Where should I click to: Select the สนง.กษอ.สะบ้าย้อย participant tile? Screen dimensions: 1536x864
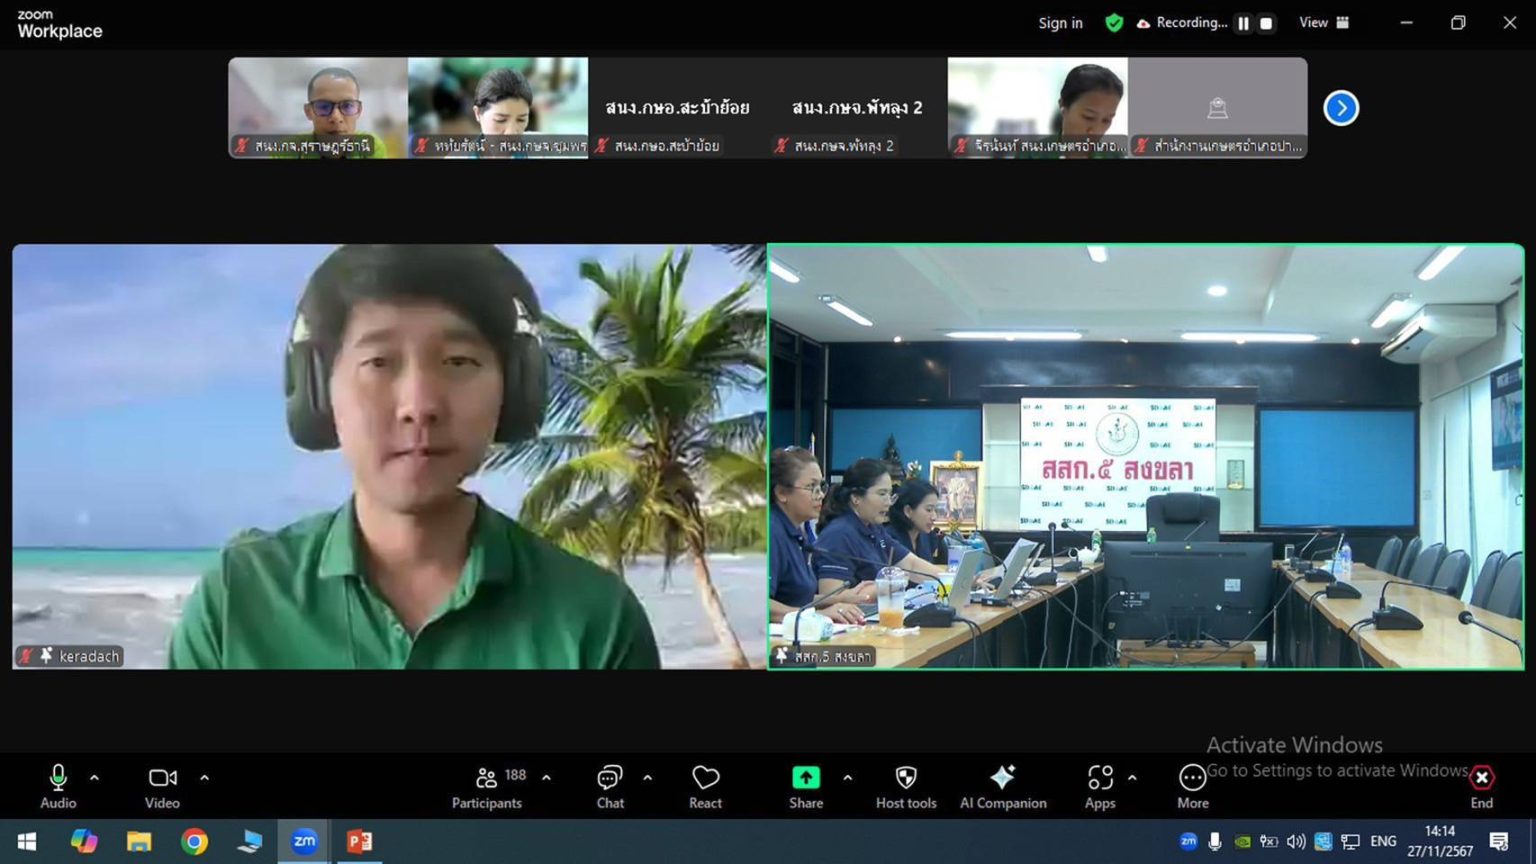click(678, 107)
